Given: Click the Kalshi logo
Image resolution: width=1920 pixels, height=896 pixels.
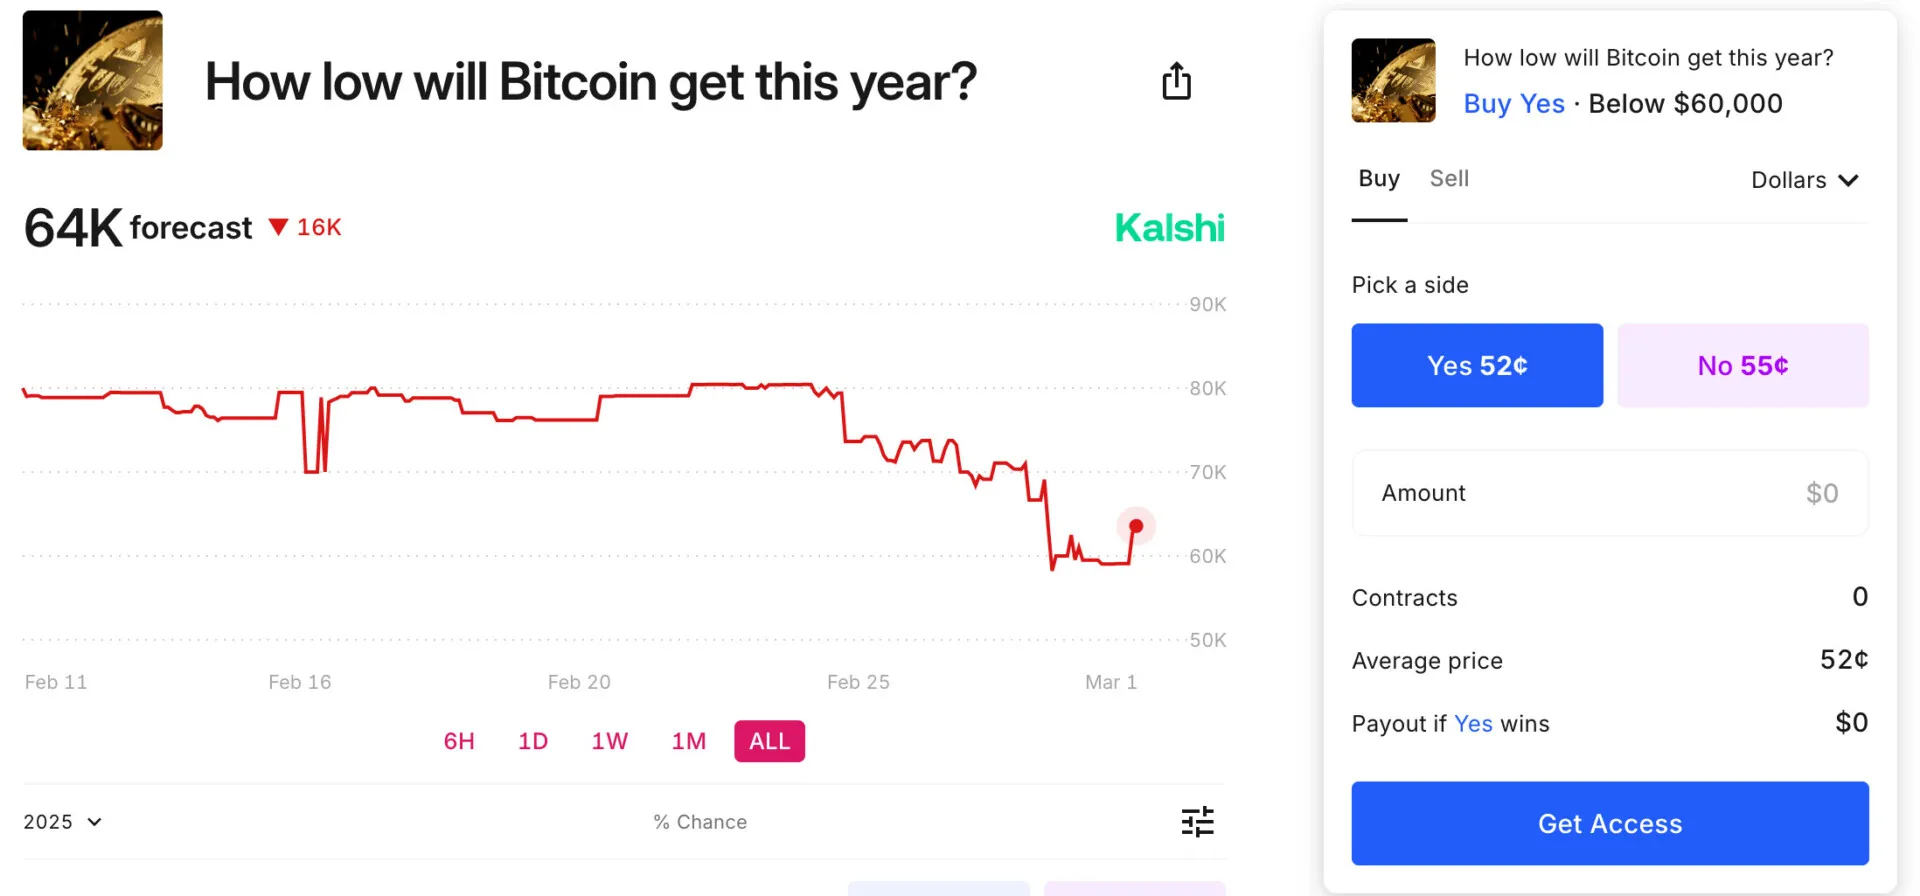Looking at the screenshot, I should [1169, 227].
